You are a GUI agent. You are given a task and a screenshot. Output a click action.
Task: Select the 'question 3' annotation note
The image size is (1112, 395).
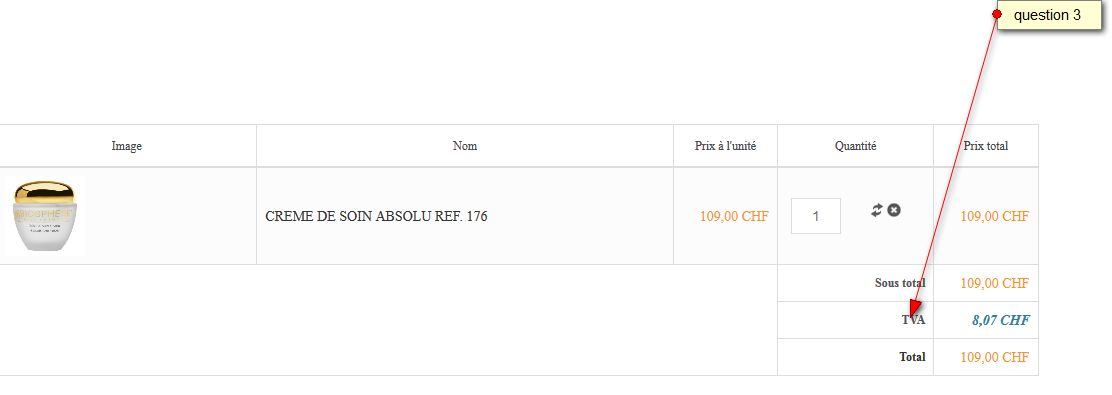tap(1049, 16)
